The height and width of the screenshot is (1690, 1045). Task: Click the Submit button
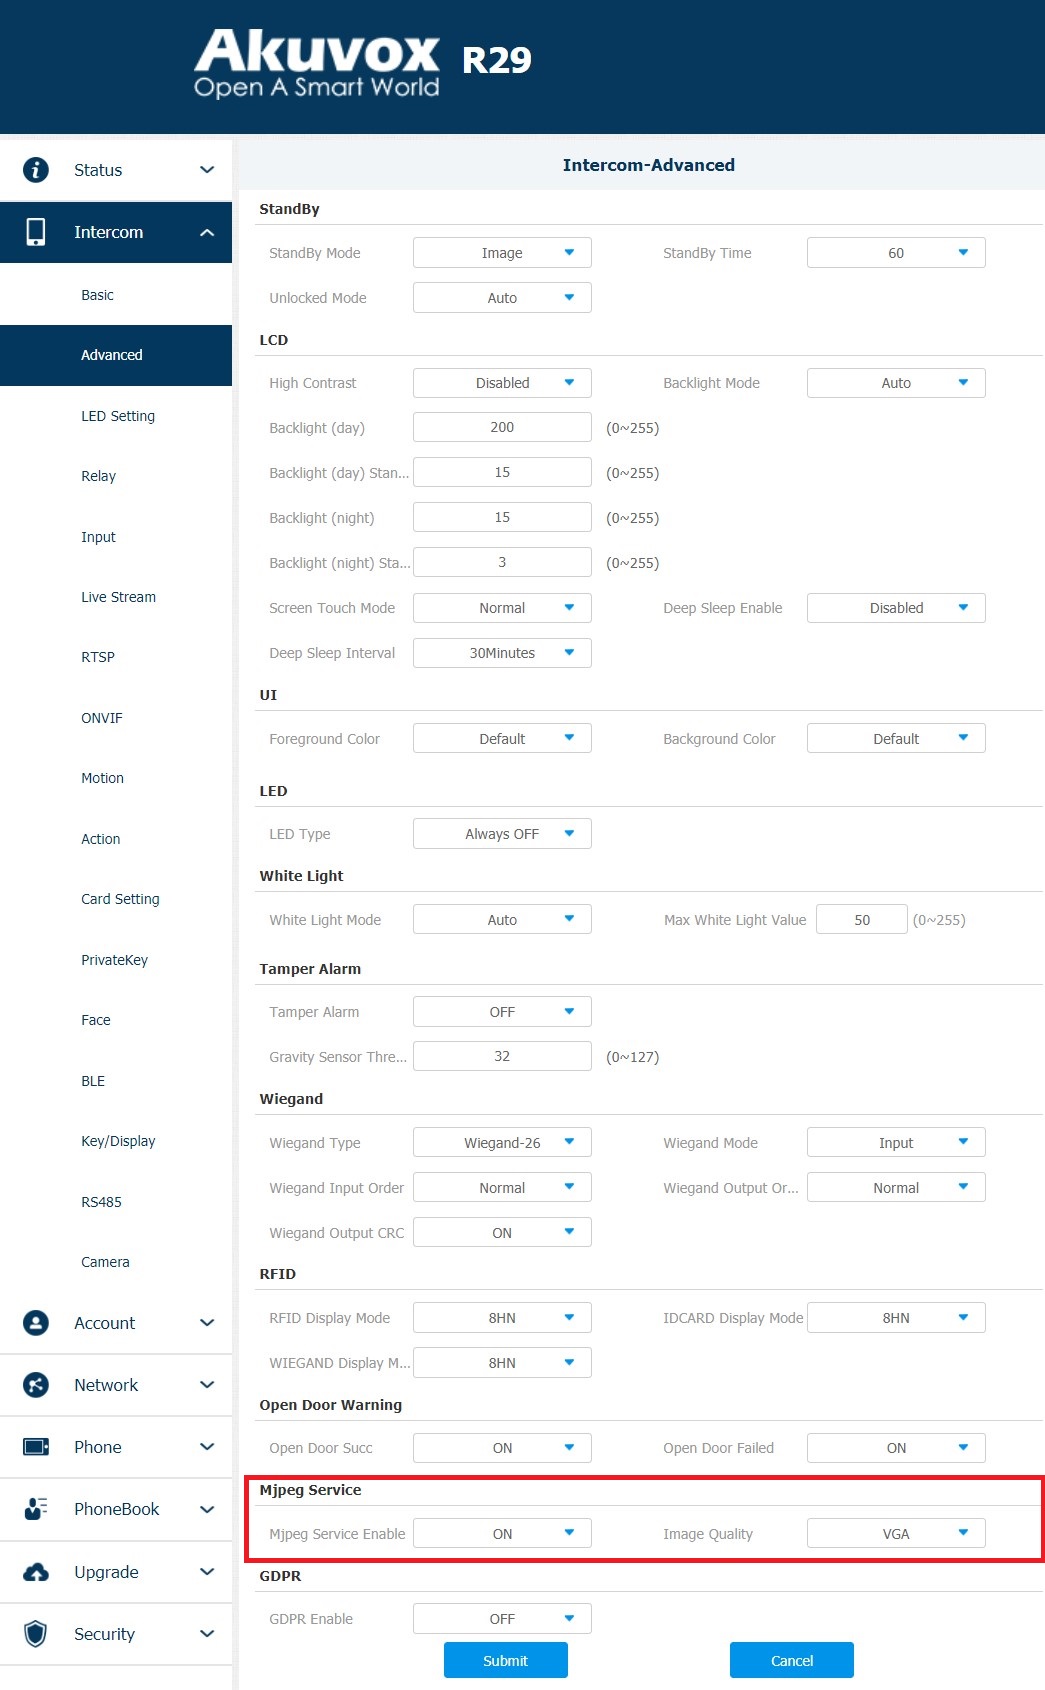(x=506, y=1661)
